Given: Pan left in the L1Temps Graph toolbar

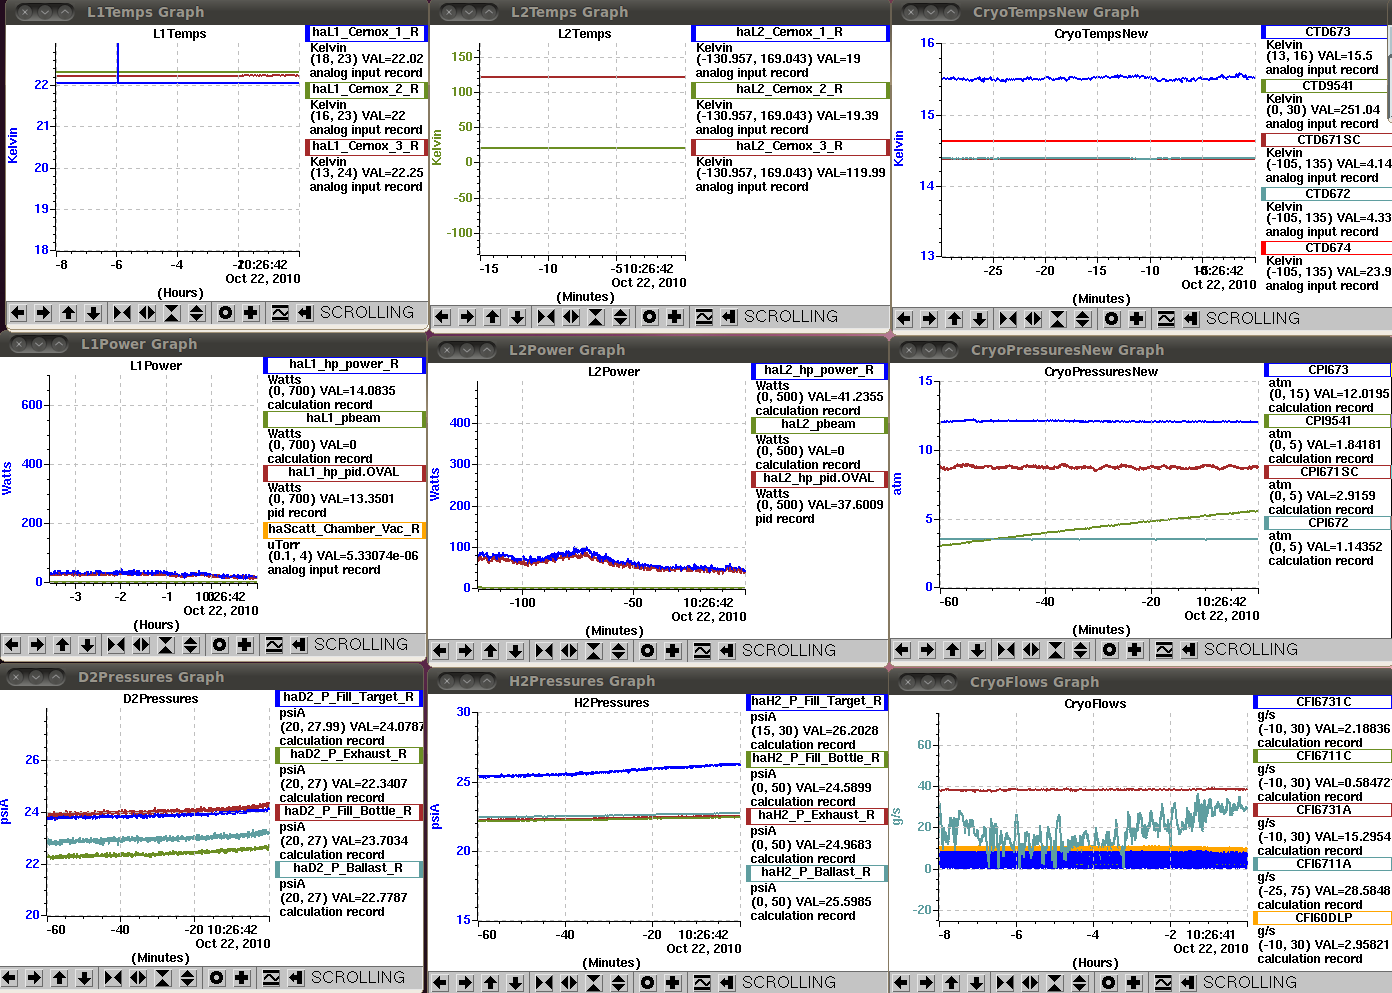Looking at the screenshot, I should click(18, 313).
